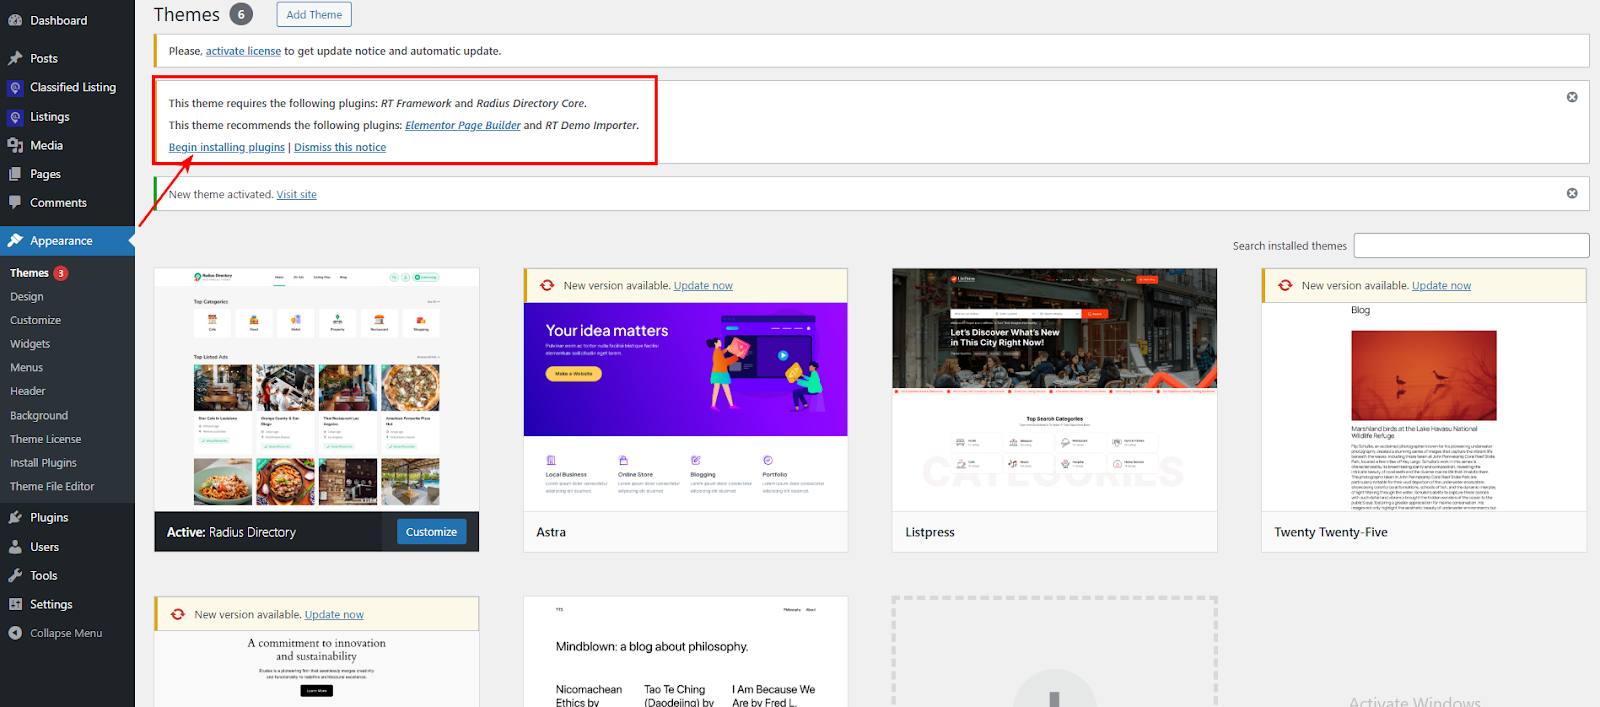Open the Twenty Twenty-Five theme thumbnail
This screenshot has height=707, width=1600.
pos(1424,407)
